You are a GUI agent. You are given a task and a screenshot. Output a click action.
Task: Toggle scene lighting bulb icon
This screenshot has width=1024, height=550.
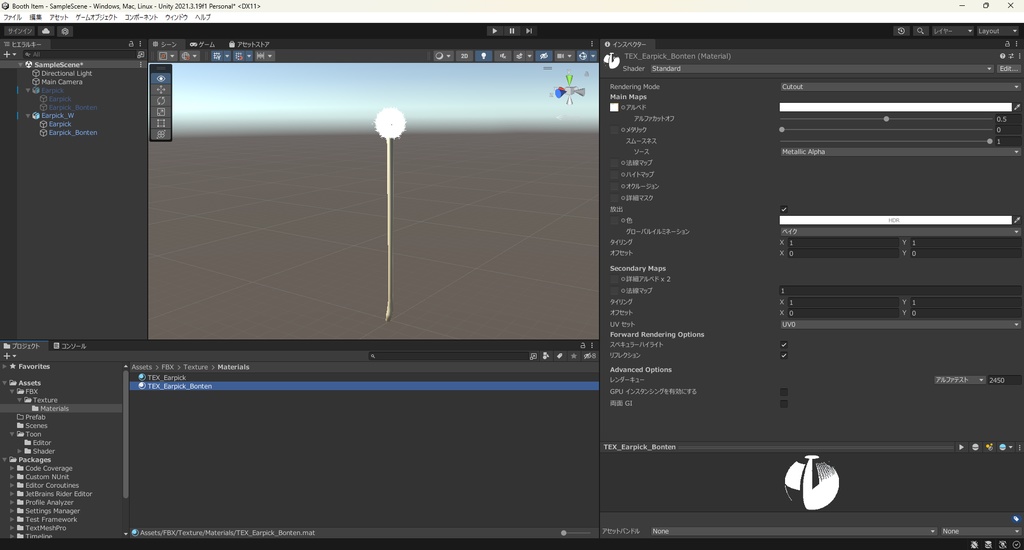pos(483,56)
